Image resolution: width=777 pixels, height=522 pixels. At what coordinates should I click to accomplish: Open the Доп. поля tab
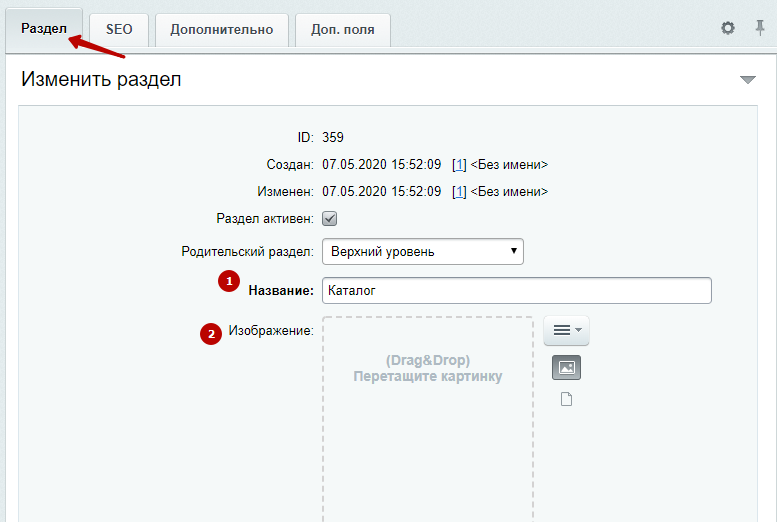tap(342, 29)
